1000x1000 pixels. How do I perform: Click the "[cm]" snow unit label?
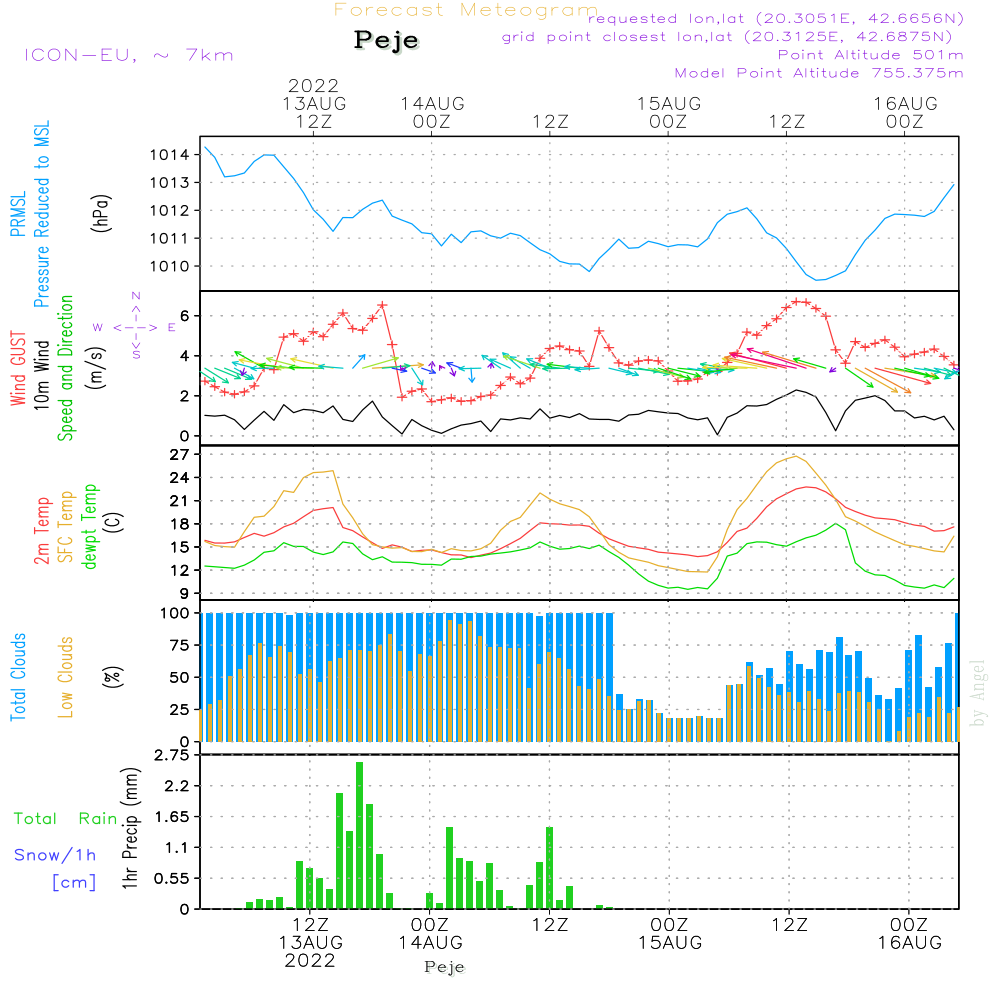pyautogui.click(x=74, y=883)
